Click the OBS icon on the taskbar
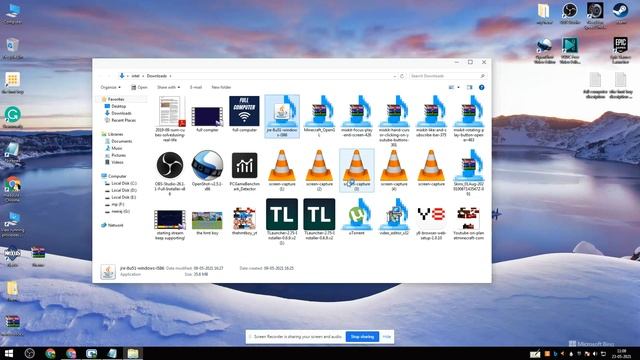 point(29,353)
